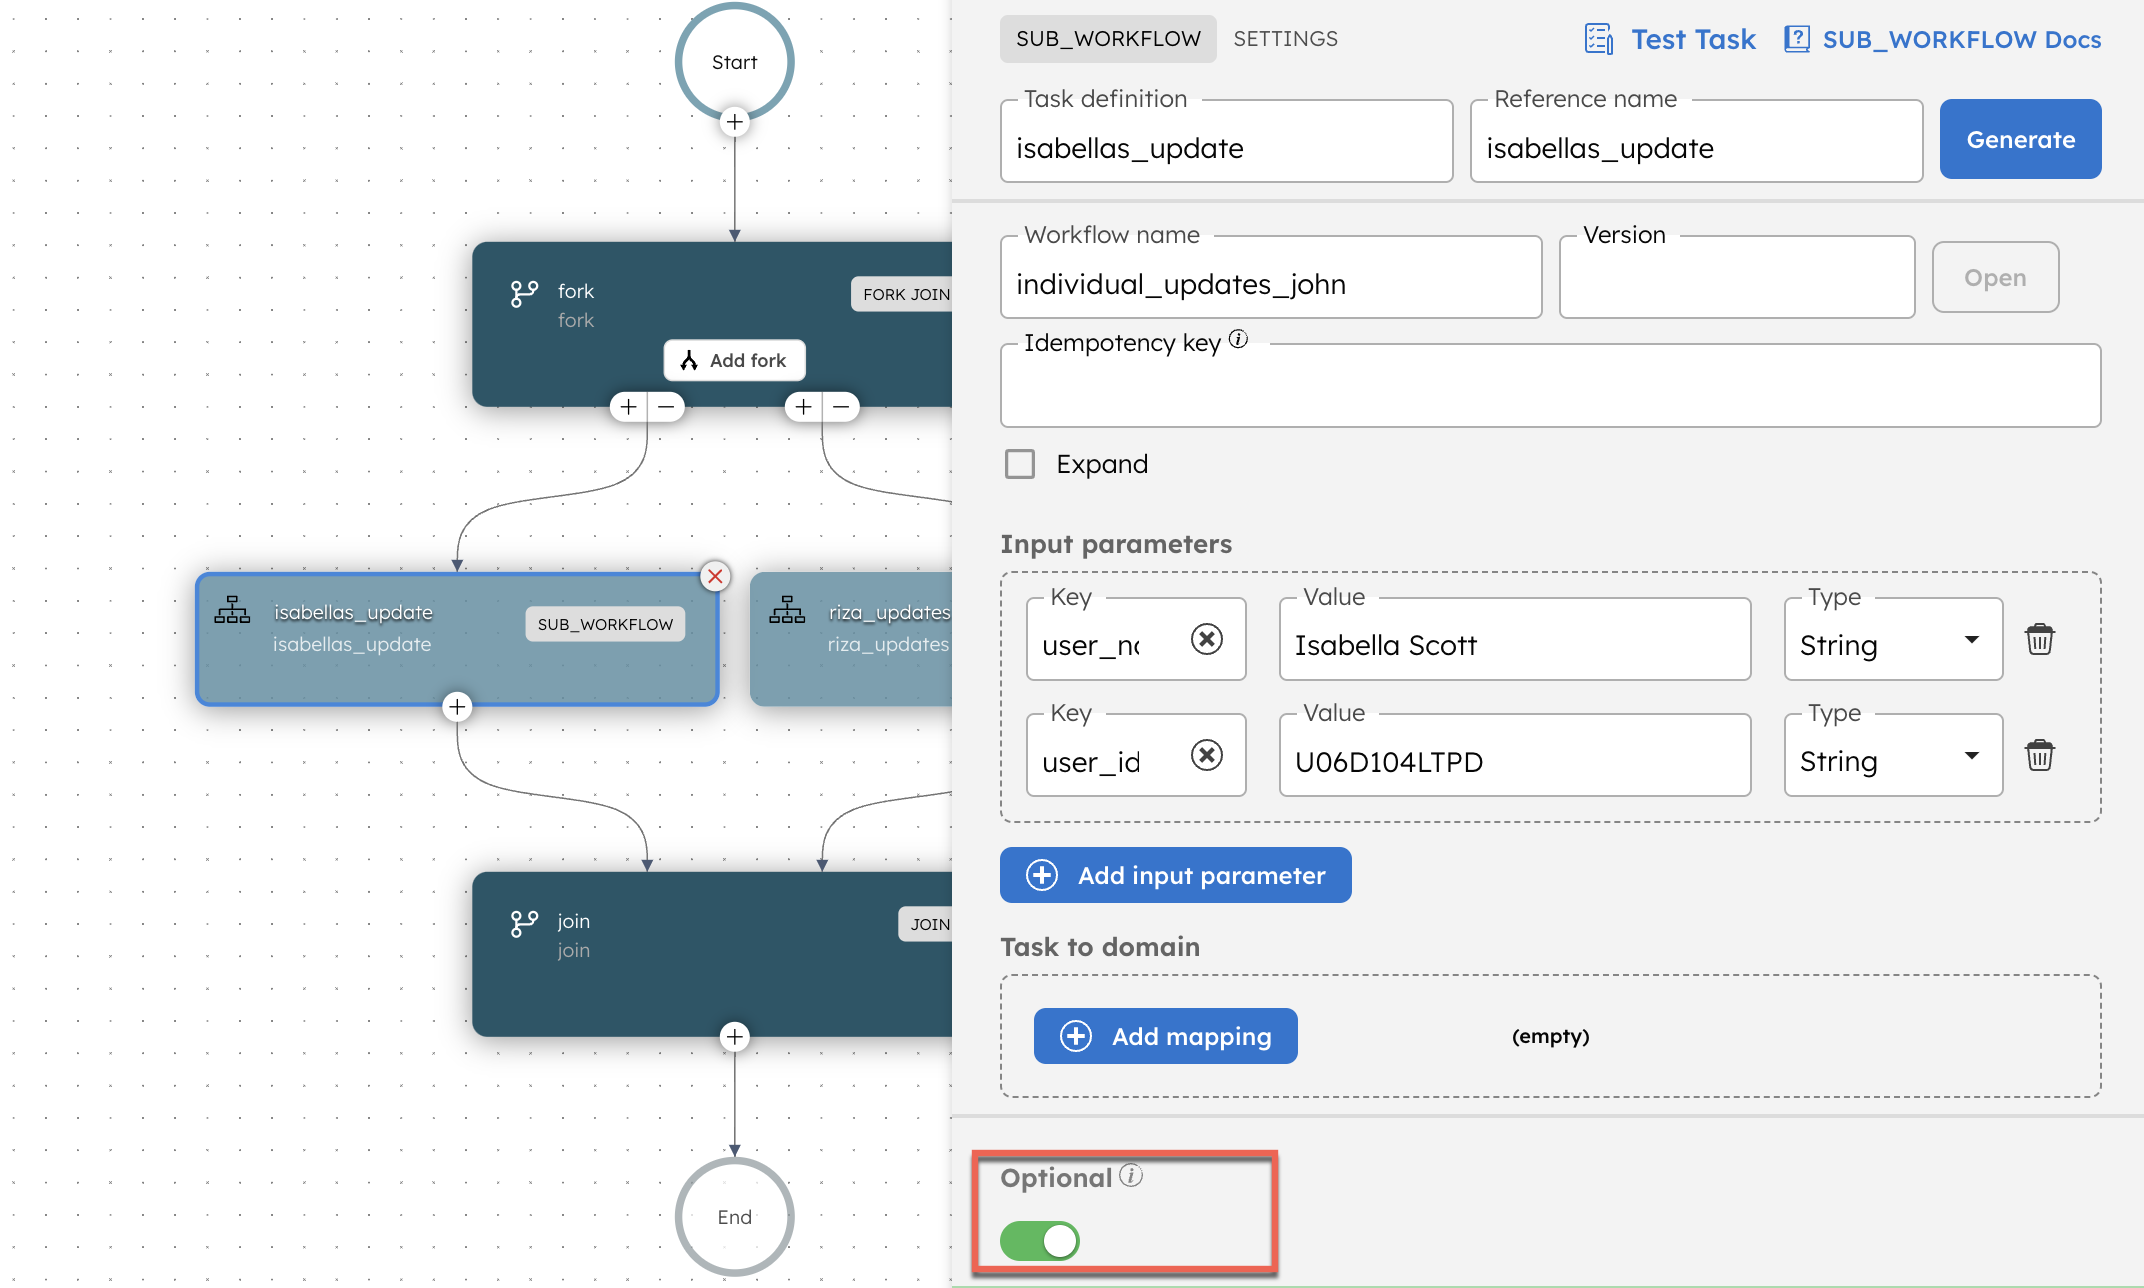The height and width of the screenshot is (1288, 2144).
Task: Click the plus icon below join node
Action: [x=735, y=1037]
